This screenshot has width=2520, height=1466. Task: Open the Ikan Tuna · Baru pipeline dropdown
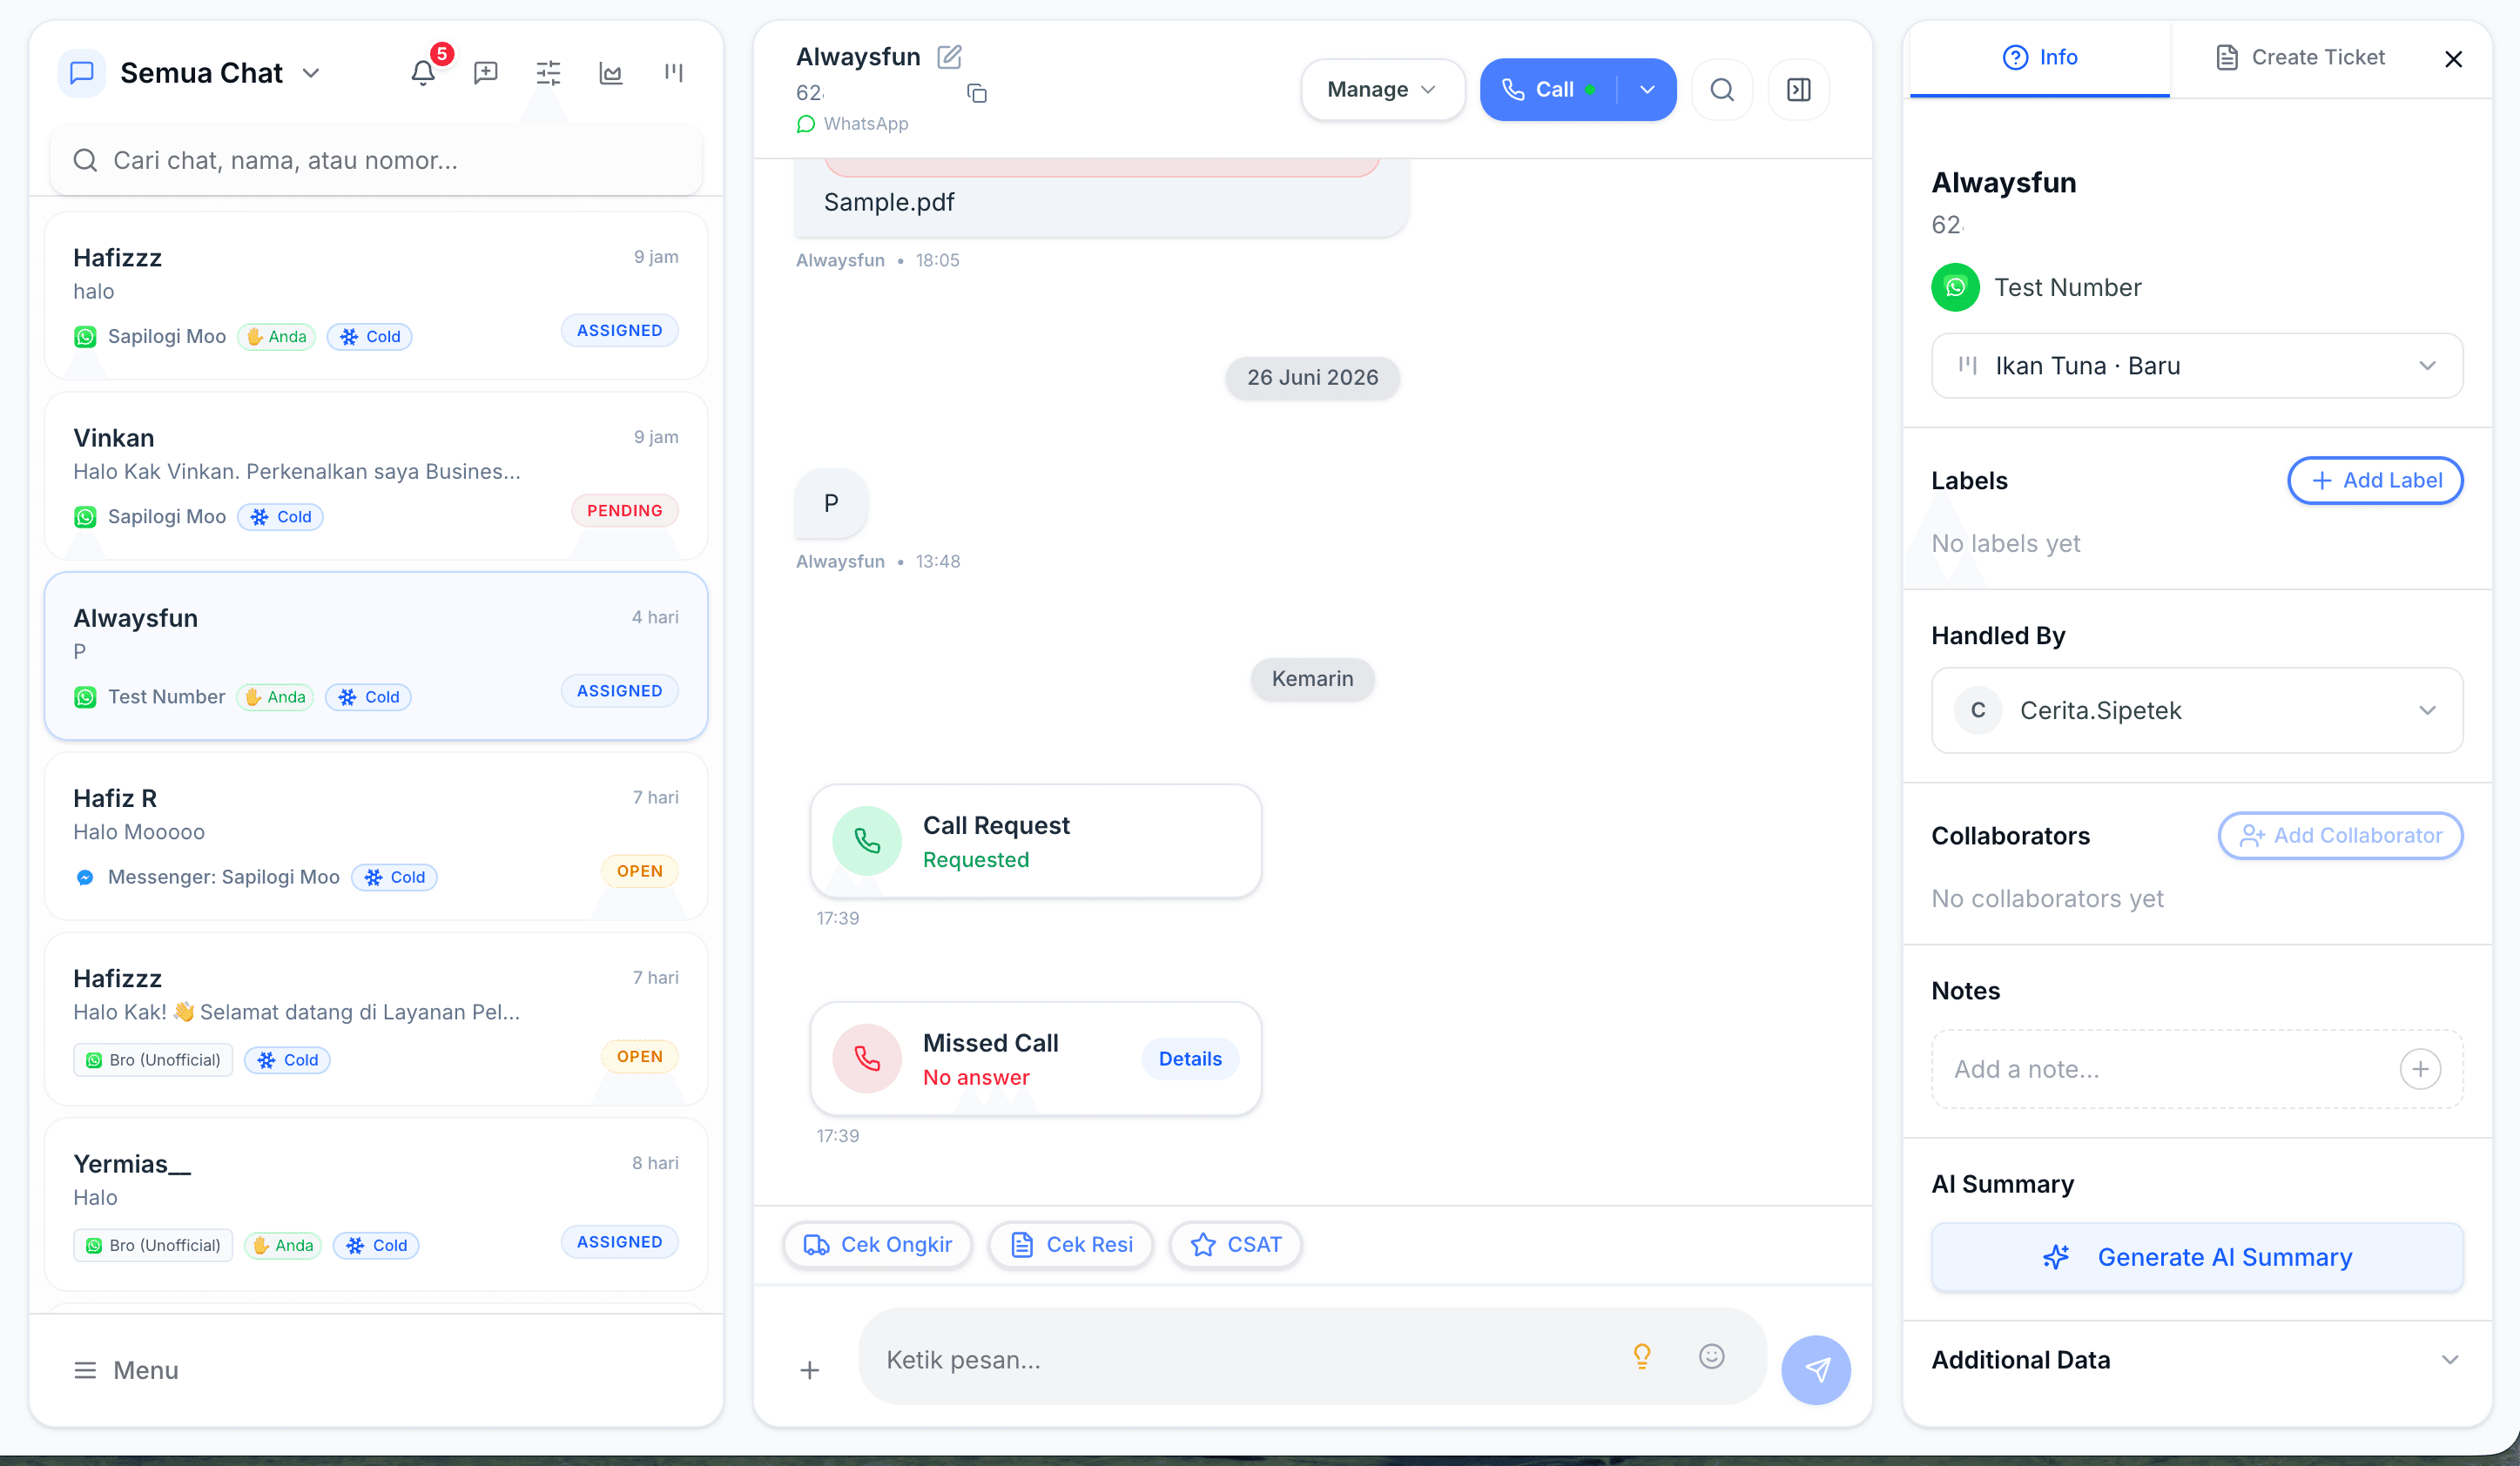(x=2197, y=366)
